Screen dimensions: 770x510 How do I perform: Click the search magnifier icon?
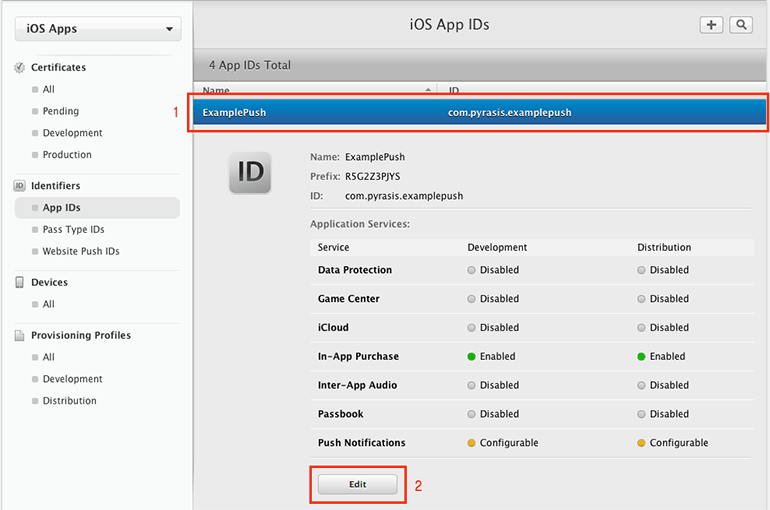[741, 25]
